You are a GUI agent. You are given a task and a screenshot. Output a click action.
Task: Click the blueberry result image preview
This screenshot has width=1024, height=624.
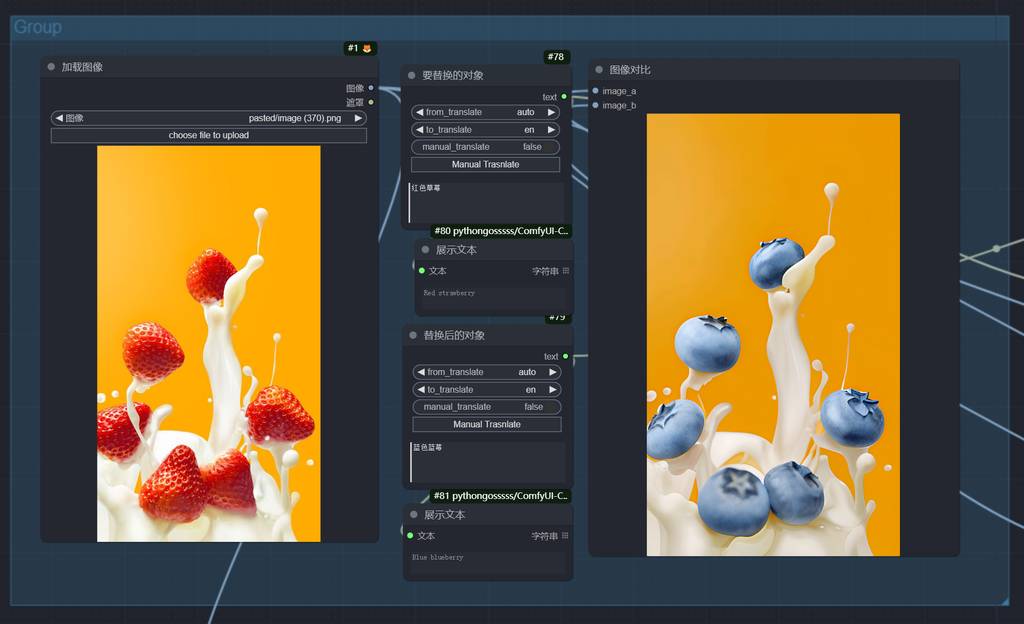772,334
